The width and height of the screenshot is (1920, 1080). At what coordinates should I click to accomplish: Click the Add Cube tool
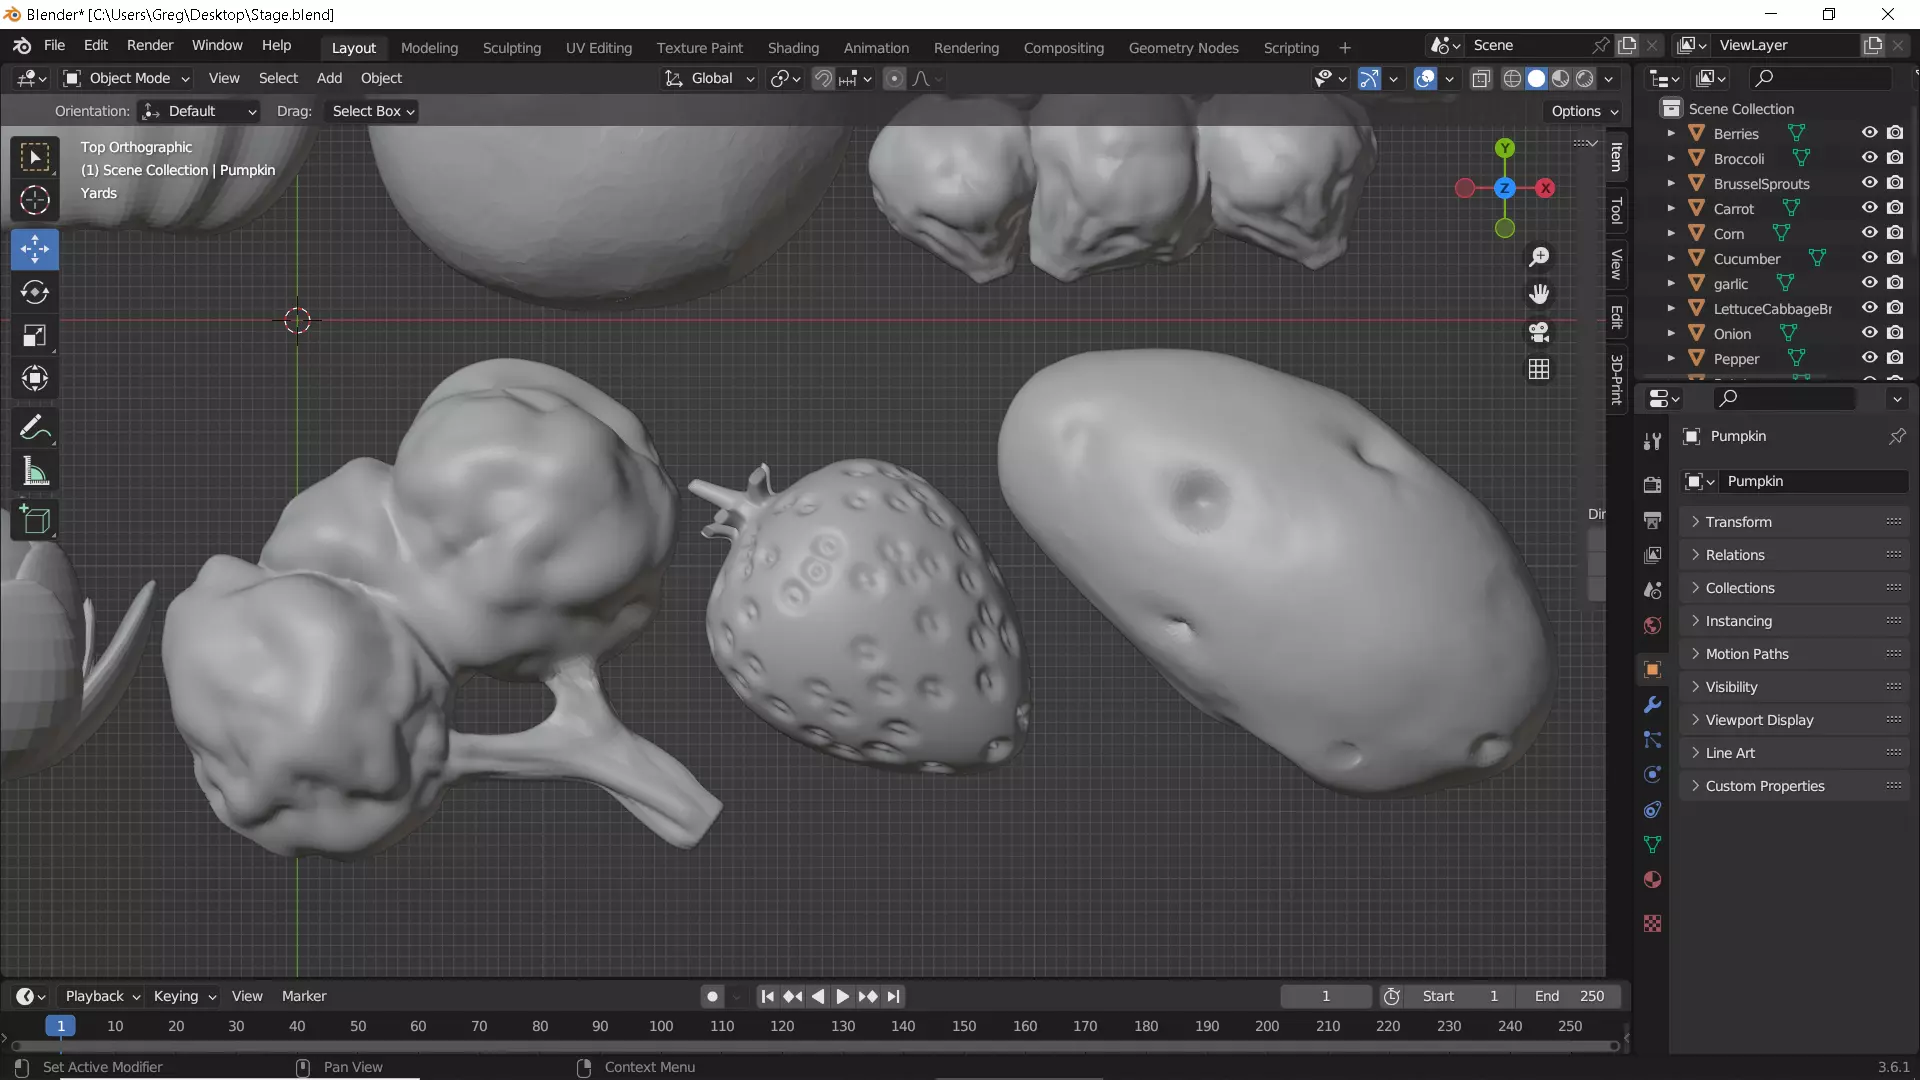click(35, 520)
